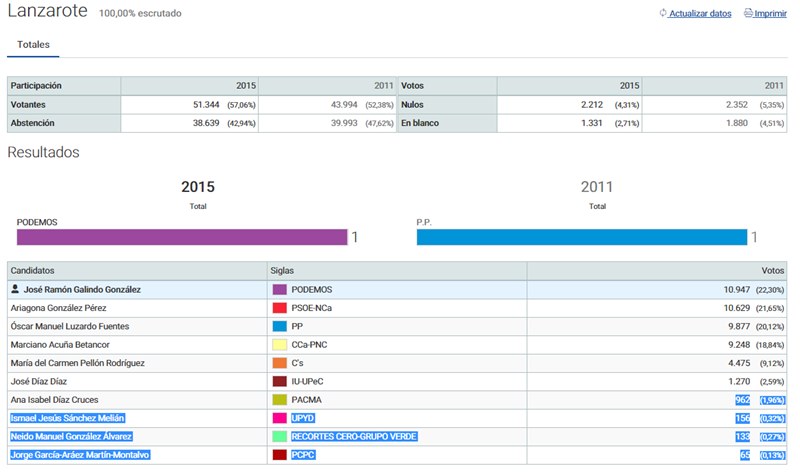The width and height of the screenshot is (800, 474).
Task: Click the Abstención row label
Action: tap(32, 123)
